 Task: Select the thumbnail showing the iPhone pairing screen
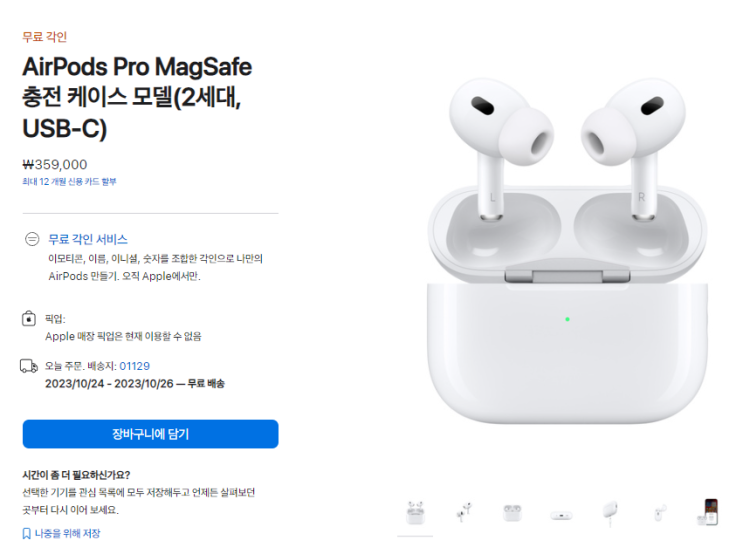(708, 512)
